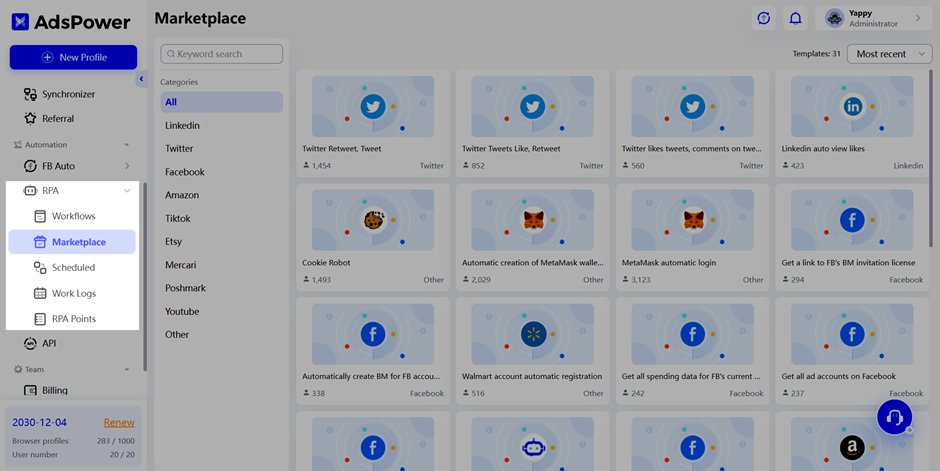This screenshot has height=471, width=940.
Task: Open Walmart account automatic registration template
Action: click(x=532, y=351)
